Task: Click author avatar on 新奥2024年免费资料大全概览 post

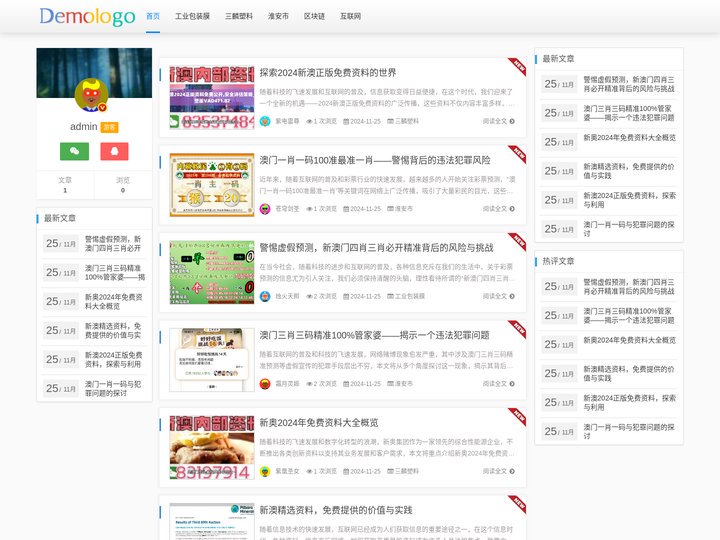Action: tap(265, 471)
